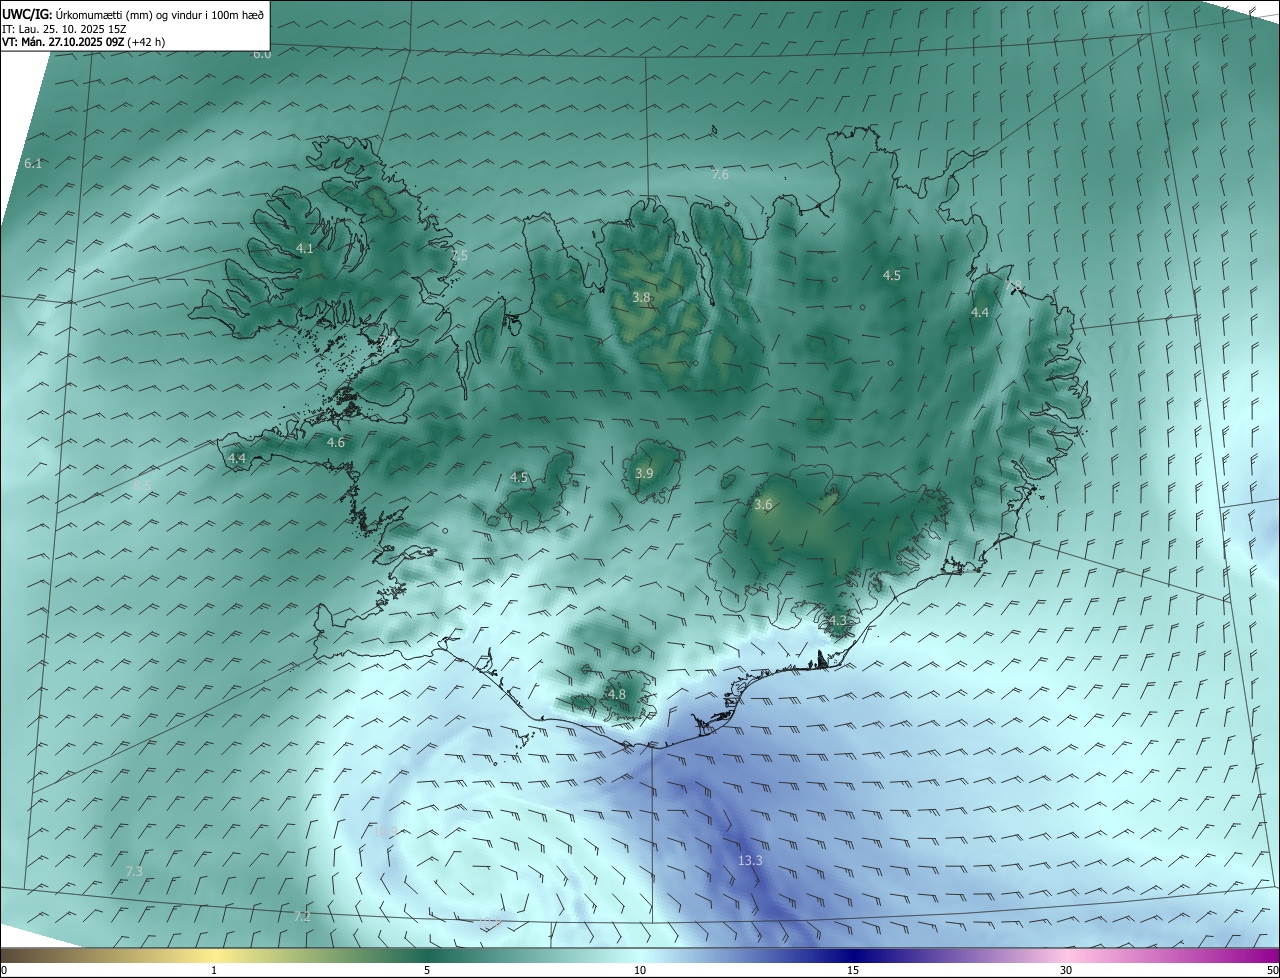This screenshot has height=978, width=1280.
Task: Click the colorbar tick label 0
Action: (4, 970)
